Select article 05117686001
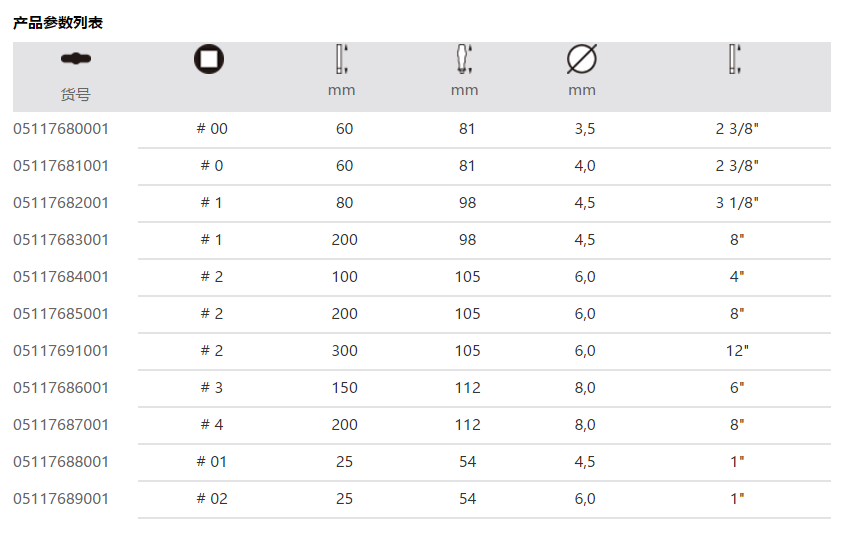The width and height of the screenshot is (842, 533). click(x=61, y=388)
